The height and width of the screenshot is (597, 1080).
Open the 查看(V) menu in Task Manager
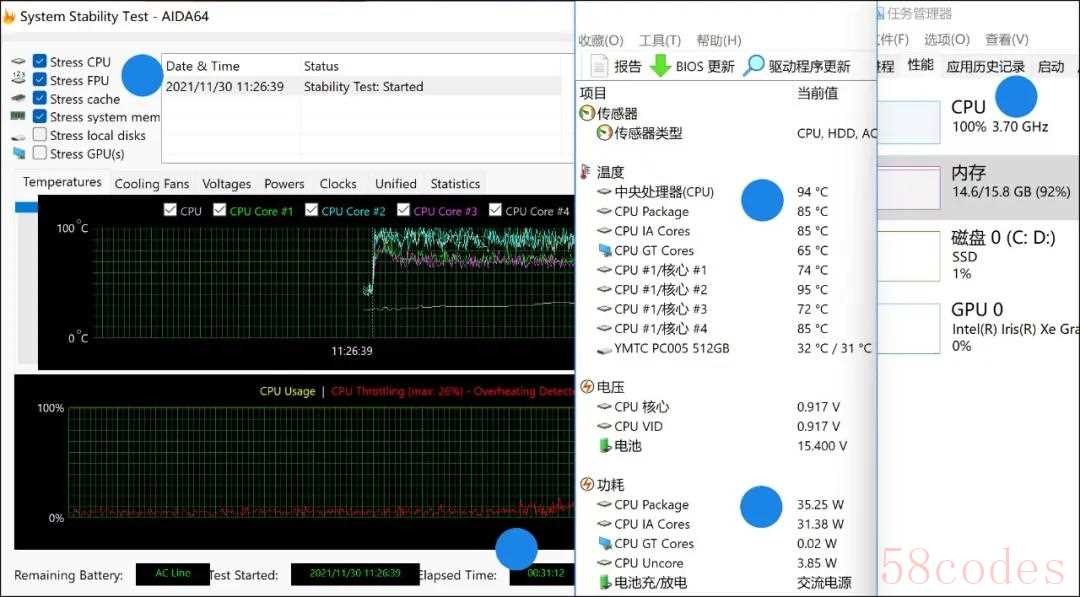1006,39
